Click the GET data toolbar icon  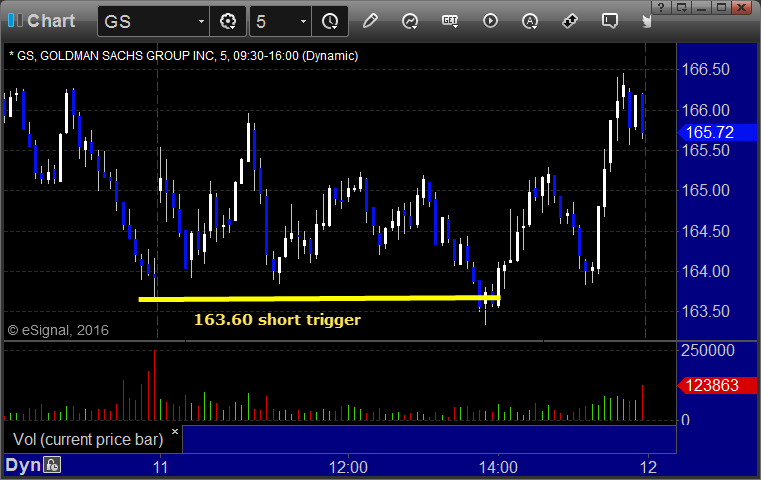click(x=450, y=21)
